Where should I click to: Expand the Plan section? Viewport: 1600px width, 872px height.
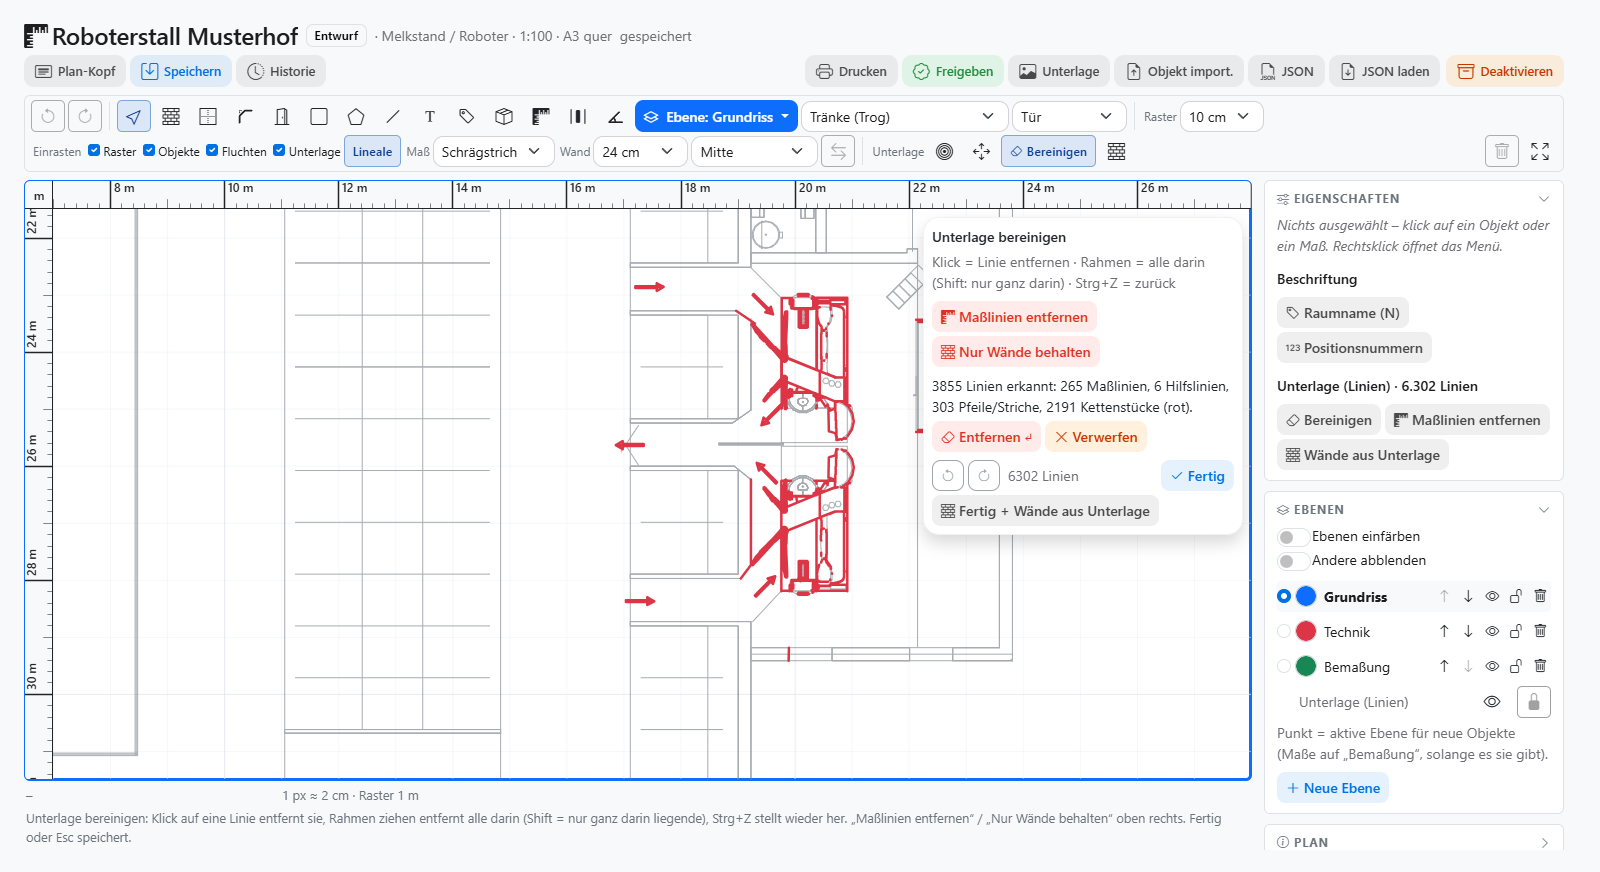click(1544, 843)
